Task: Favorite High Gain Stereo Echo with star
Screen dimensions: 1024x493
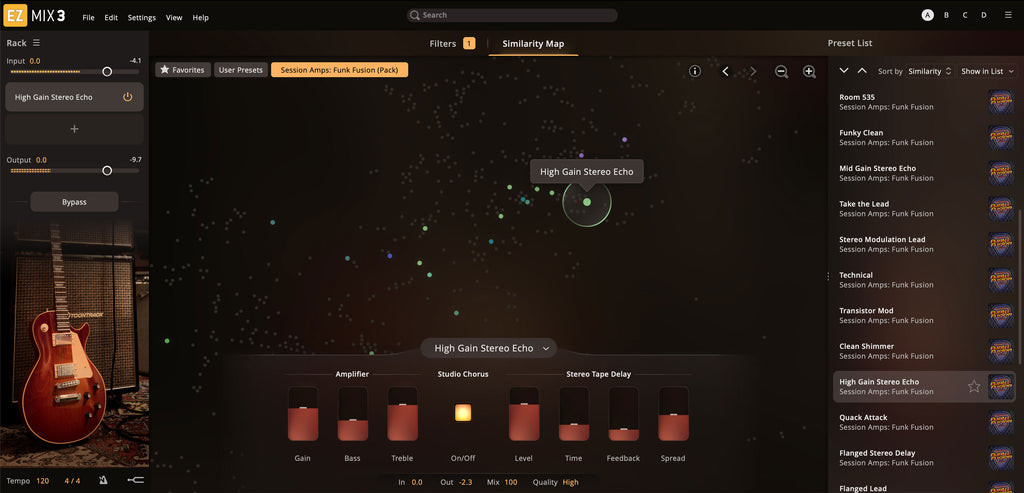Action: coord(974,387)
